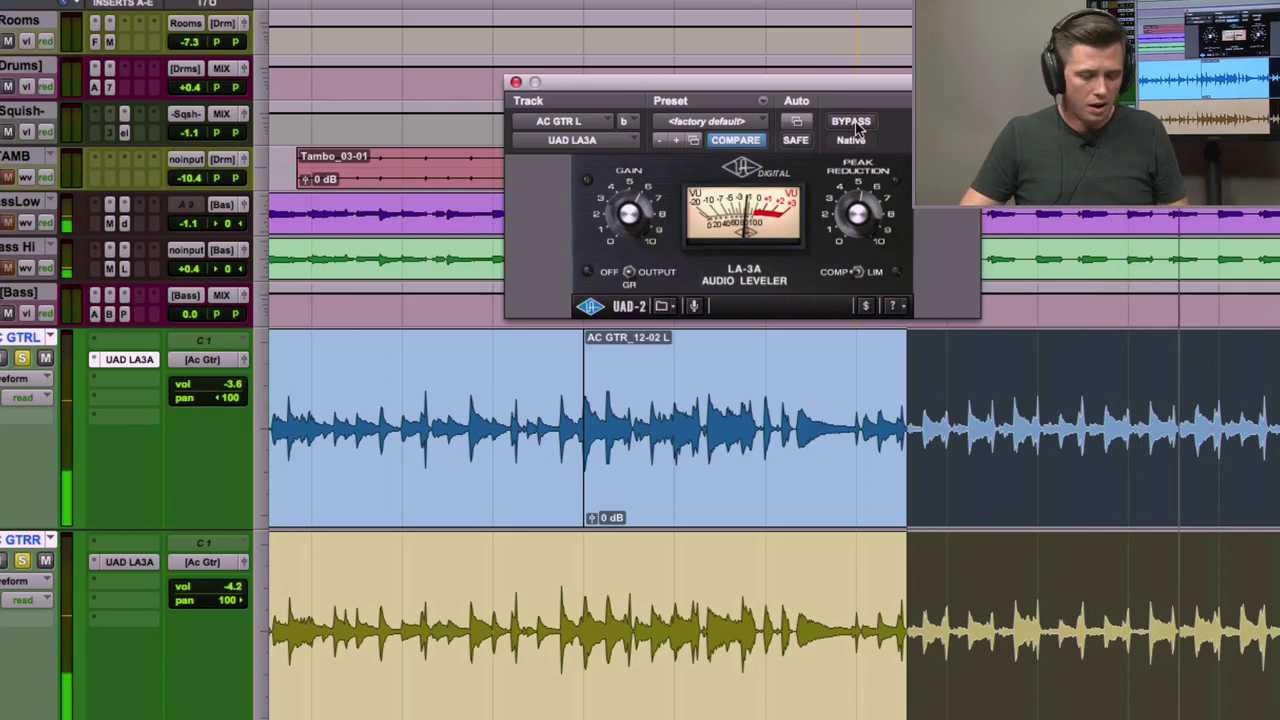The width and height of the screenshot is (1280, 720).
Task: Mute the Bass Hi track
Action: [x=8, y=268]
